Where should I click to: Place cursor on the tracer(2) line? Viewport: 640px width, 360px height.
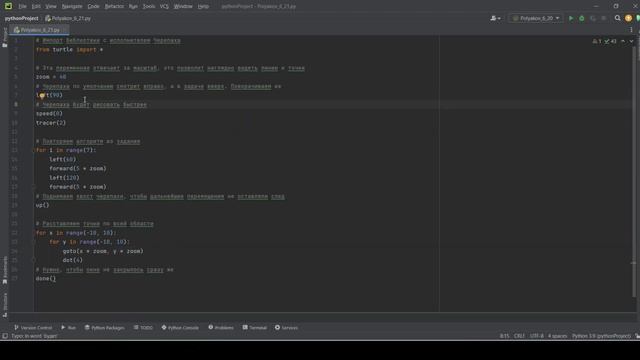51,123
